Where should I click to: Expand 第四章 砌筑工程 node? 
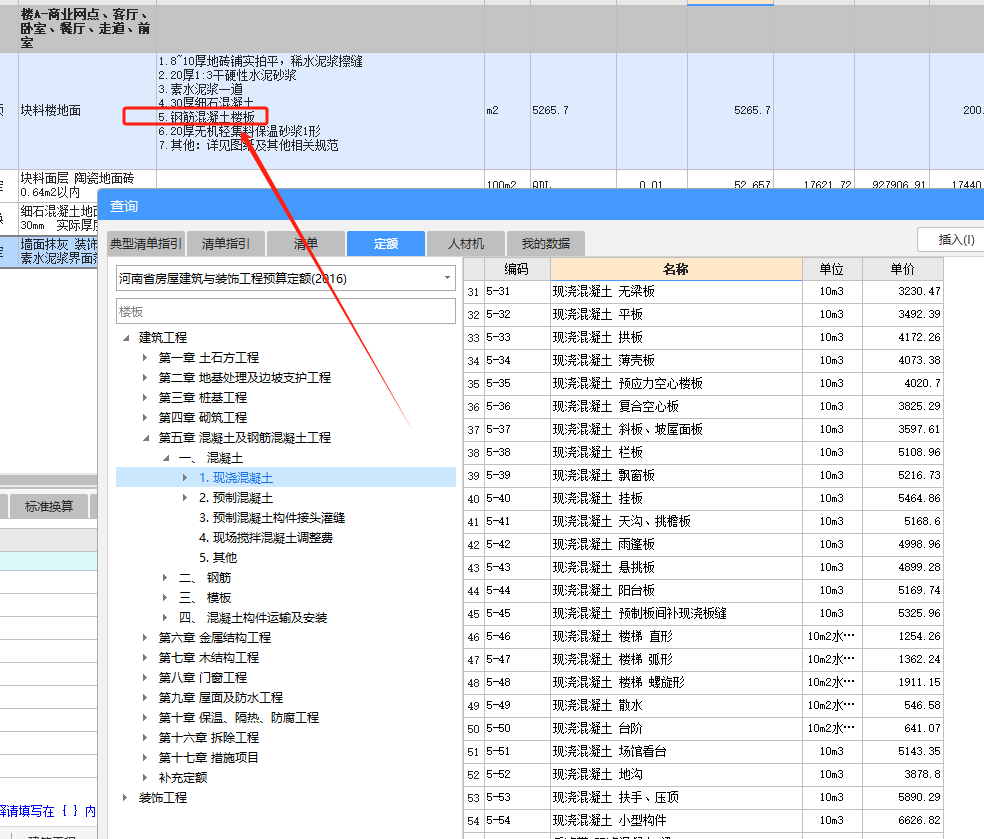pos(145,417)
